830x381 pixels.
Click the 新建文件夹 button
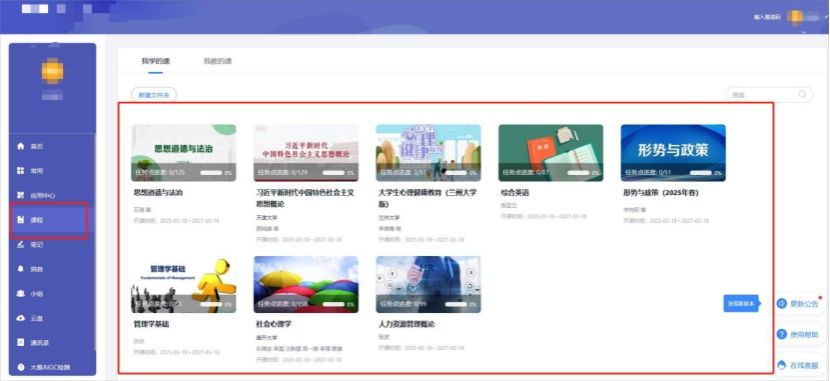[154, 95]
